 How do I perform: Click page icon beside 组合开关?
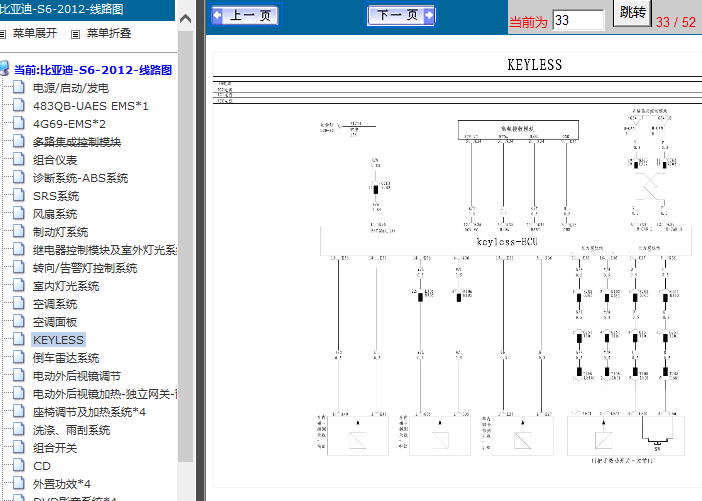(19, 447)
